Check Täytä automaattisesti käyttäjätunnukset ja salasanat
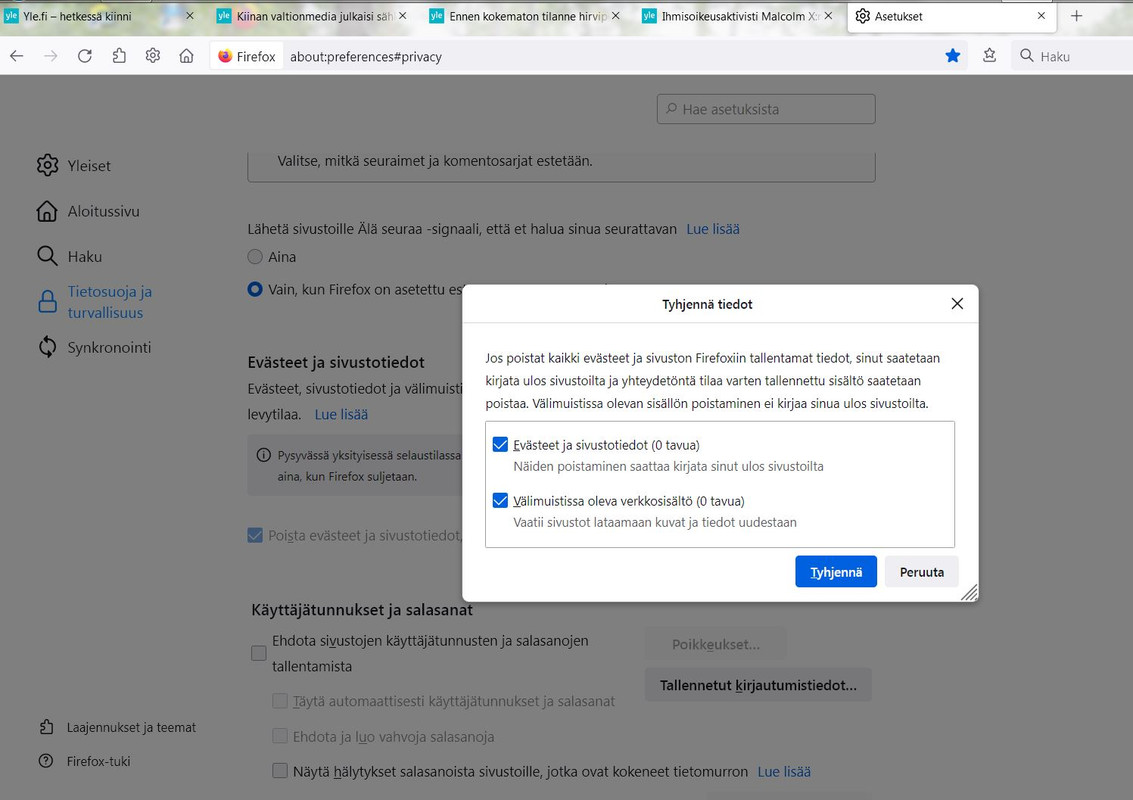The image size is (1133, 800). (280, 701)
